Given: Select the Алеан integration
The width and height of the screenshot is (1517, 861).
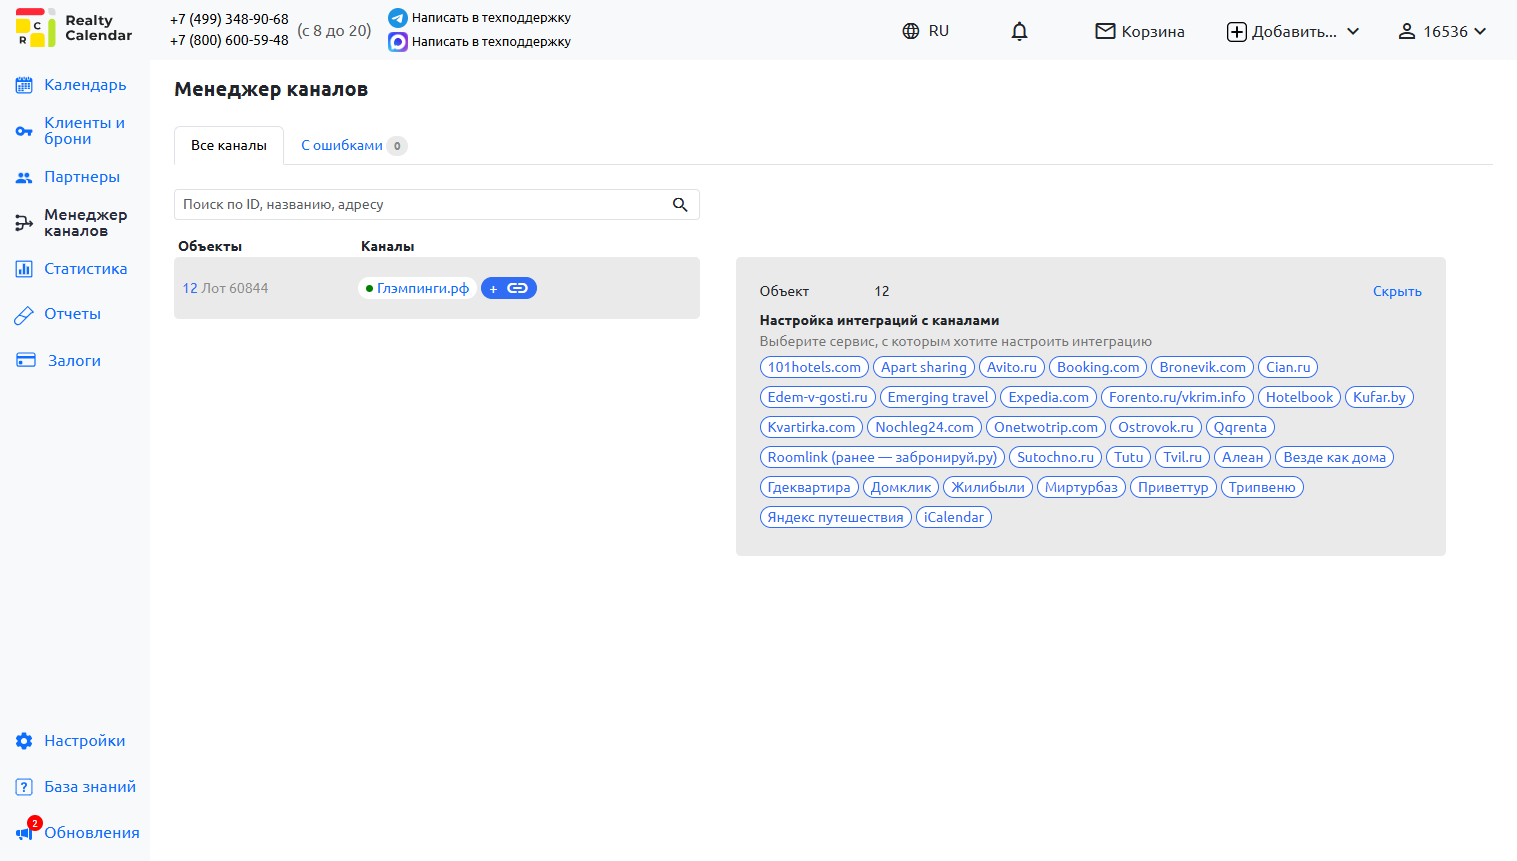Looking at the screenshot, I should pyautogui.click(x=1242, y=457).
